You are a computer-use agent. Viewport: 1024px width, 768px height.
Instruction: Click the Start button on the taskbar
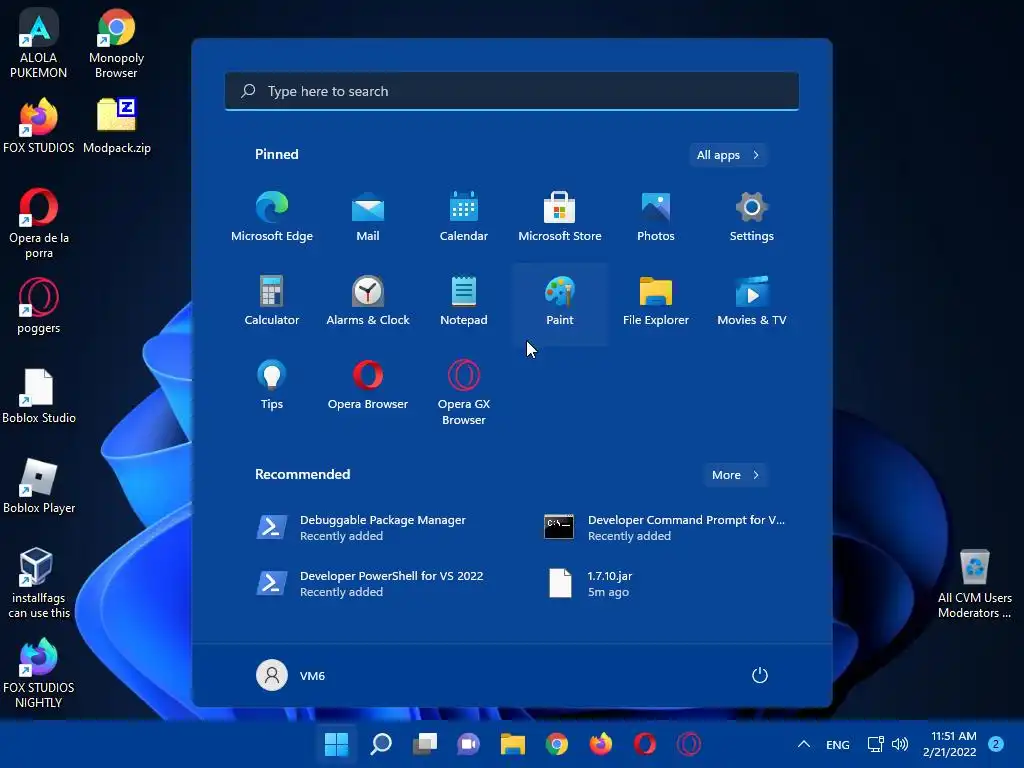tap(336, 744)
